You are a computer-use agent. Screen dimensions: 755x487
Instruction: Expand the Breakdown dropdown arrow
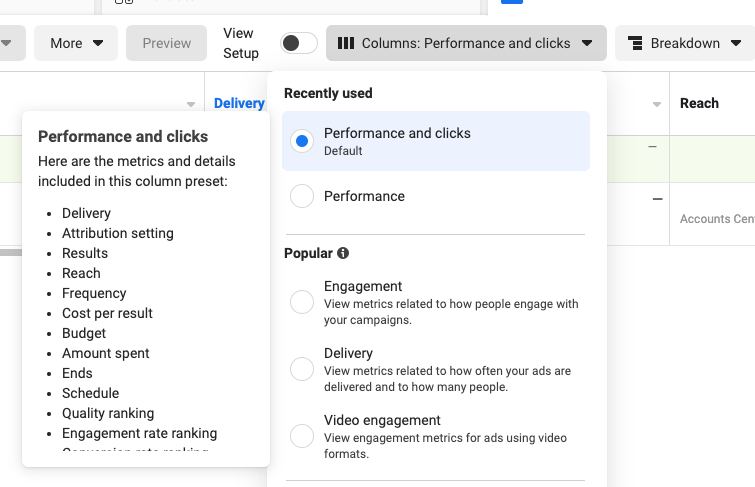pos(736,43)
